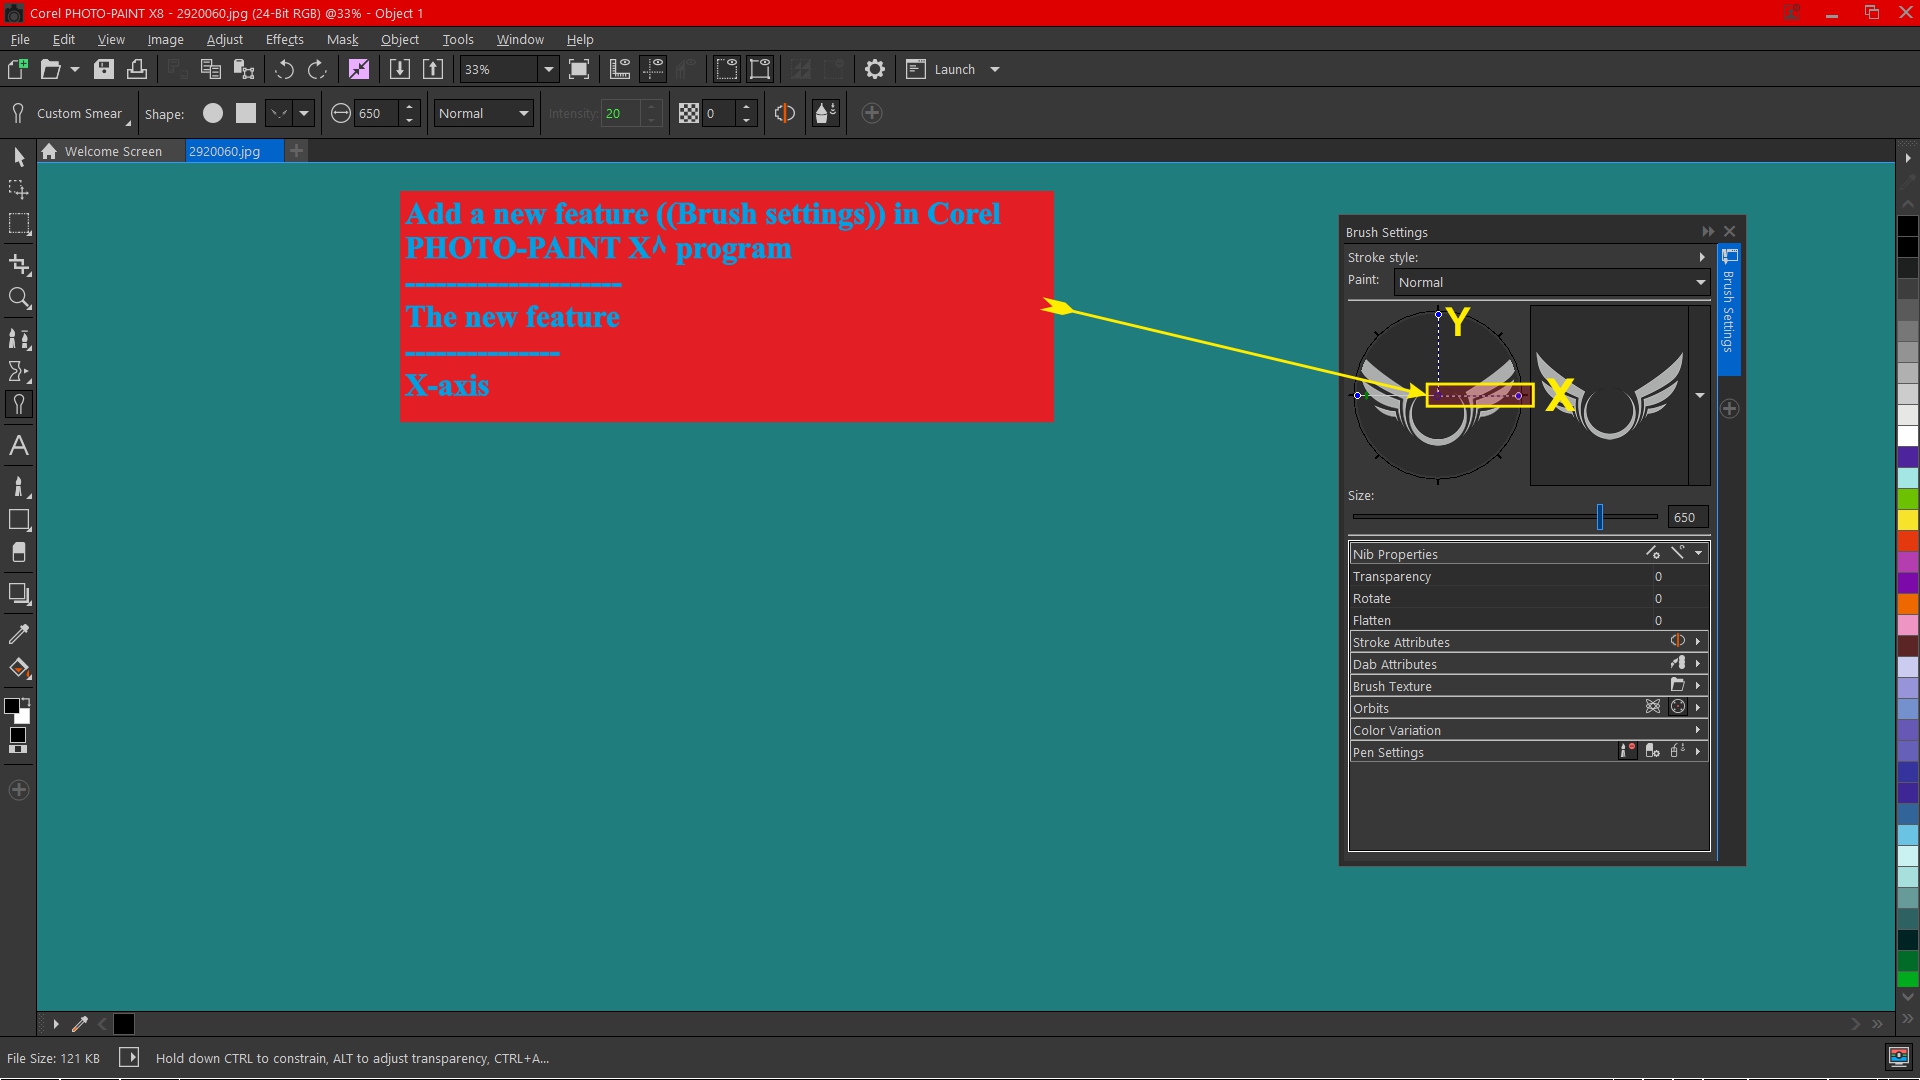Click the Nib options gear icon
1920x1080 pixels.
click(1653, 553)
